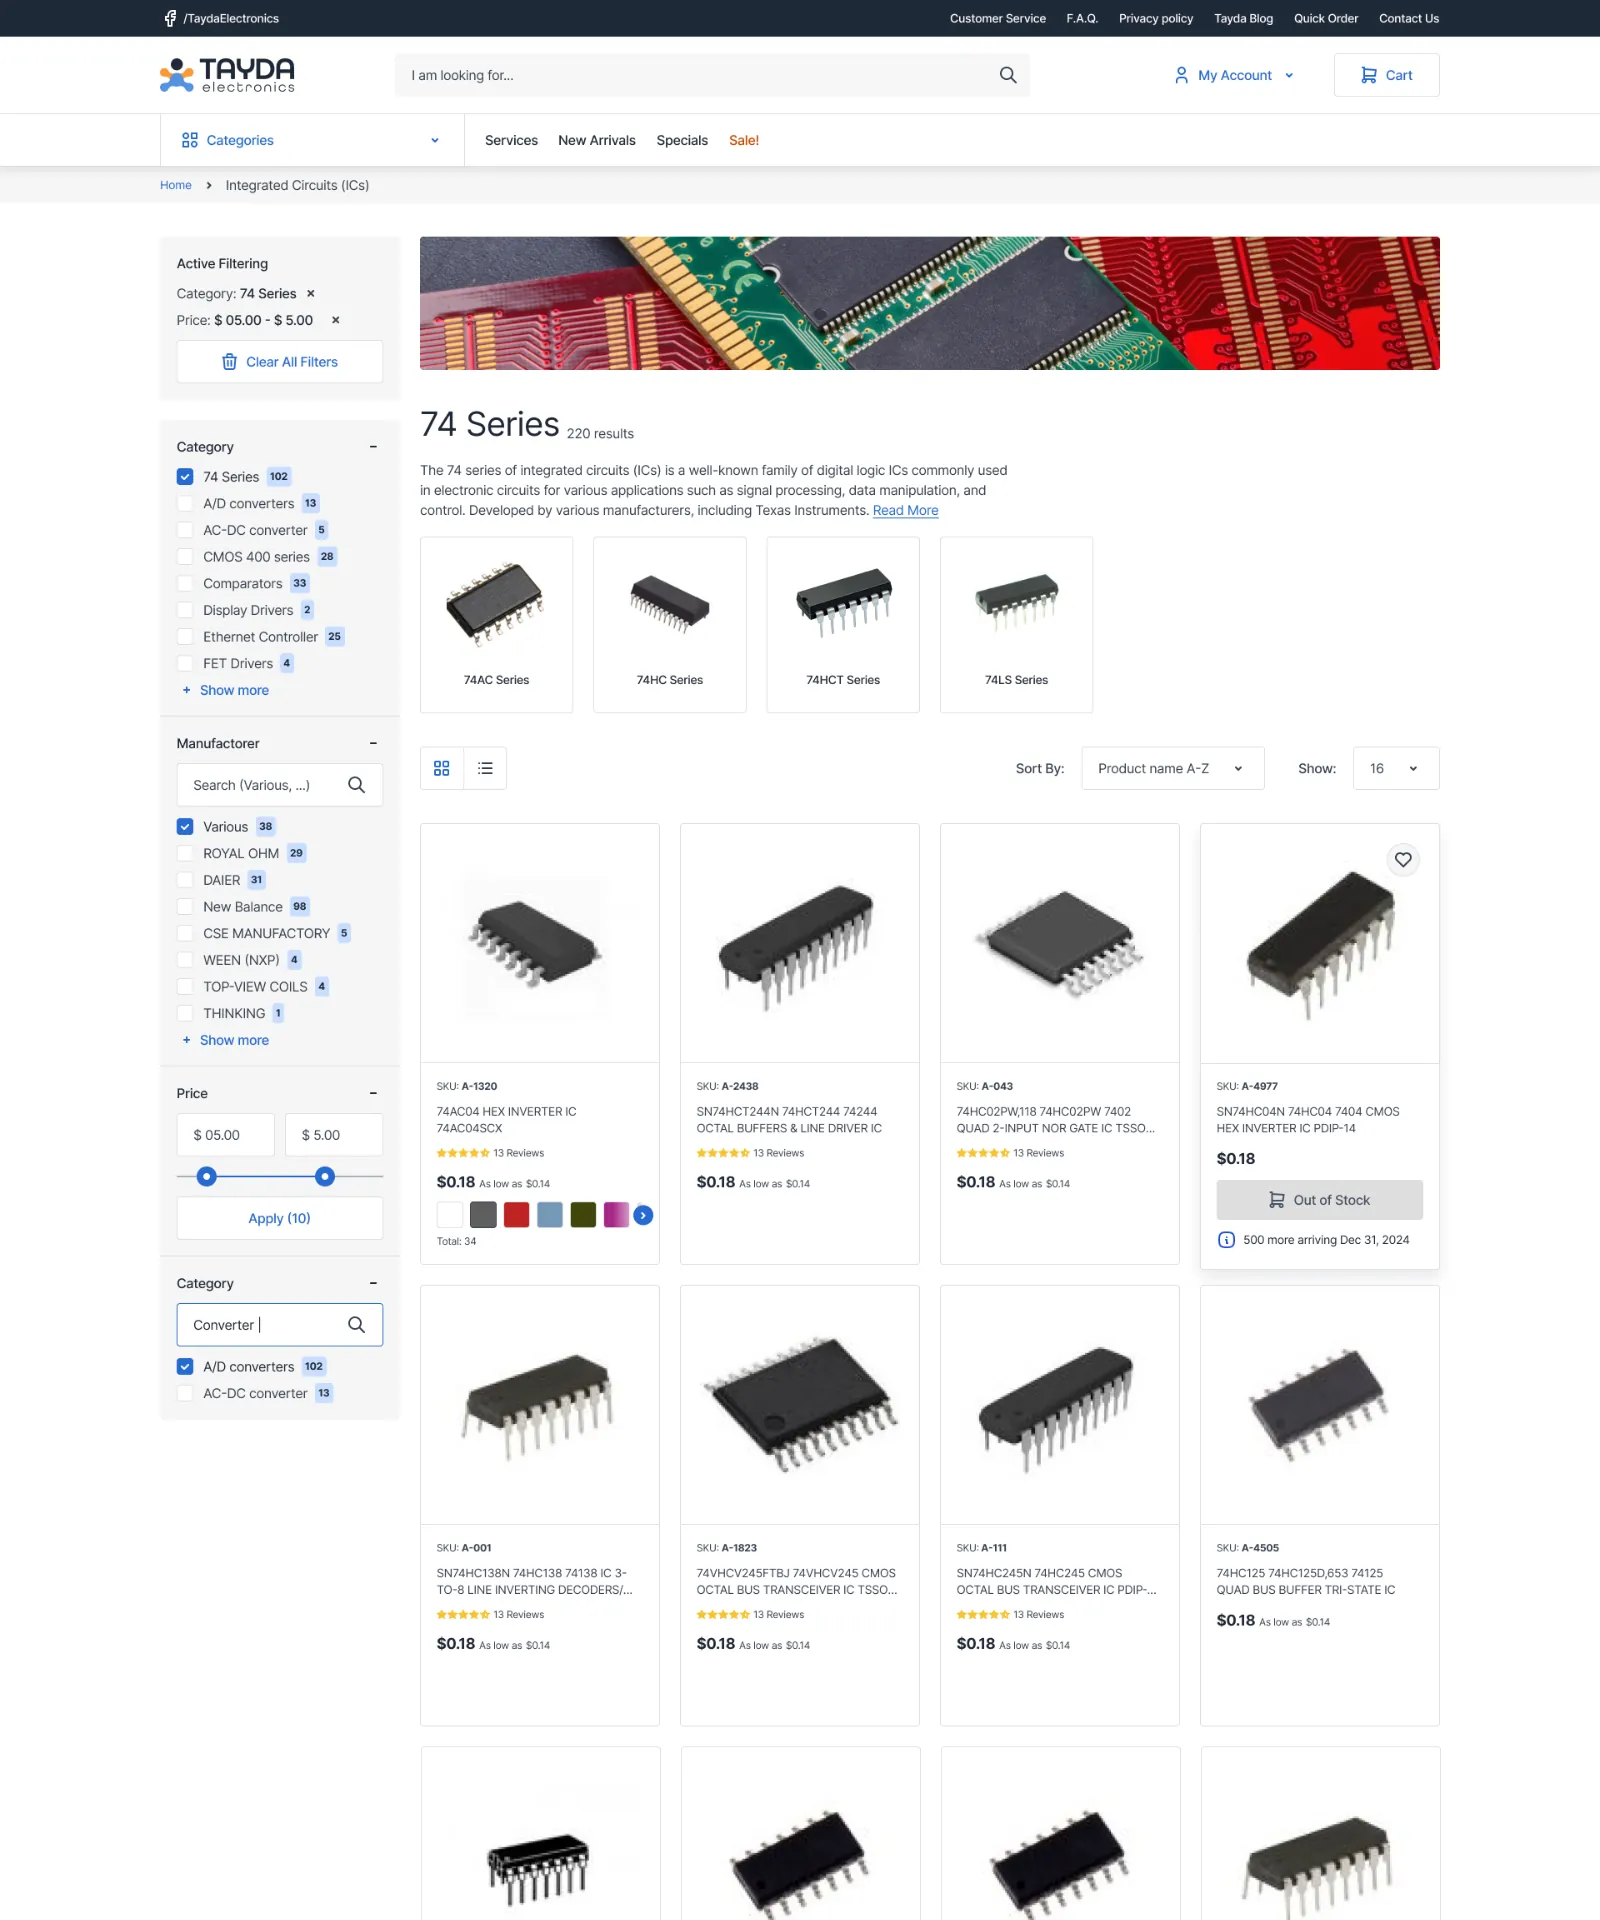
Task: Check the New Balance manufacturer checkbox
Action: pos(185,907)
